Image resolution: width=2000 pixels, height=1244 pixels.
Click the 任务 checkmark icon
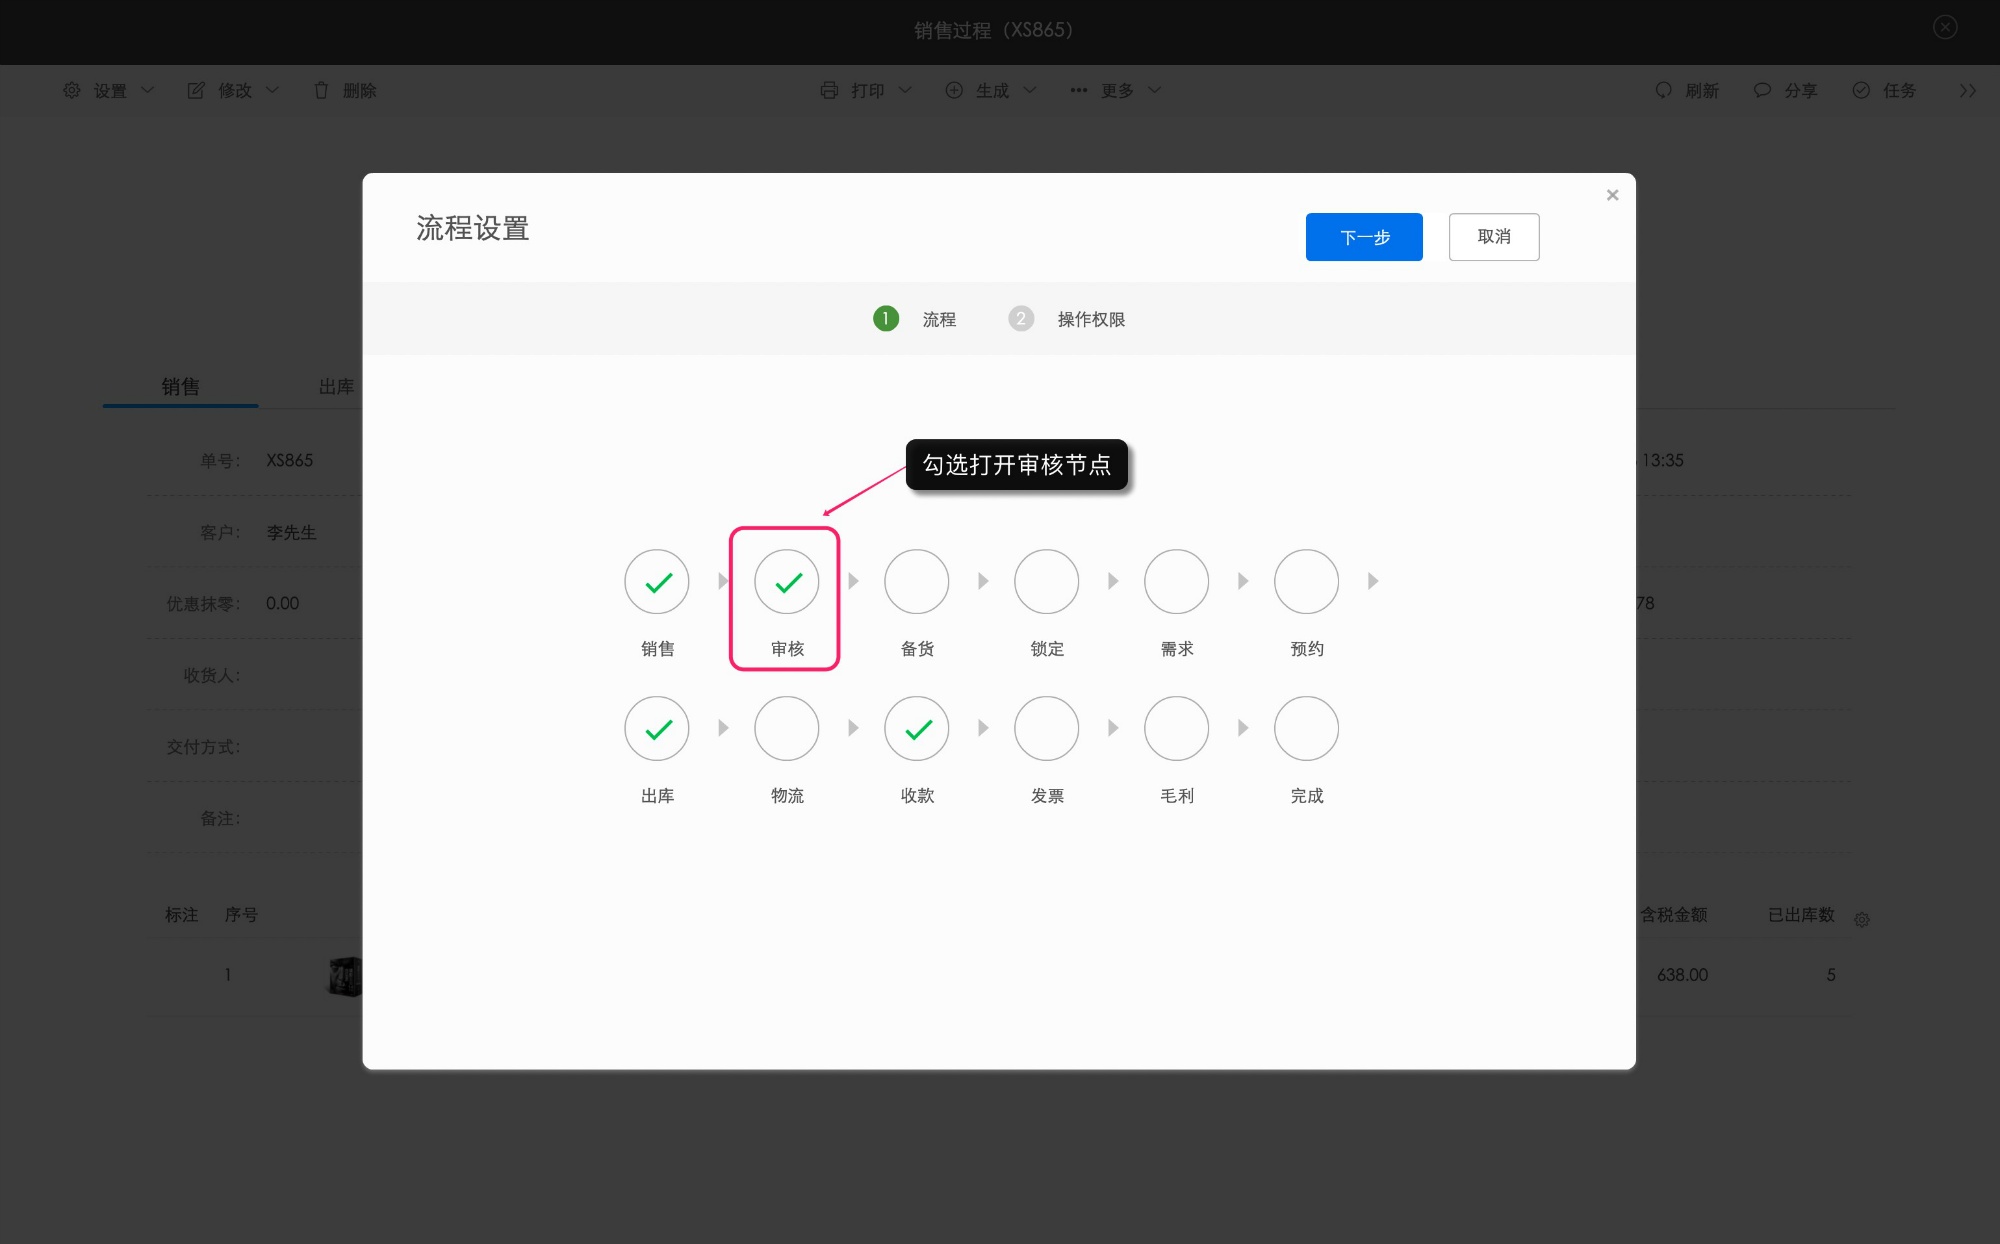coord(1860,90)
